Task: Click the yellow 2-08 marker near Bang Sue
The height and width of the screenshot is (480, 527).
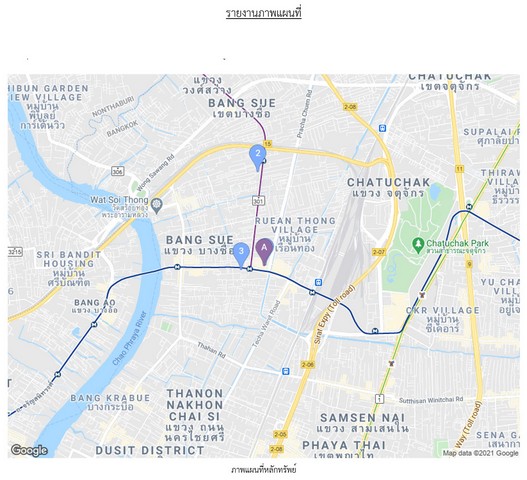Action: (350, 107)
